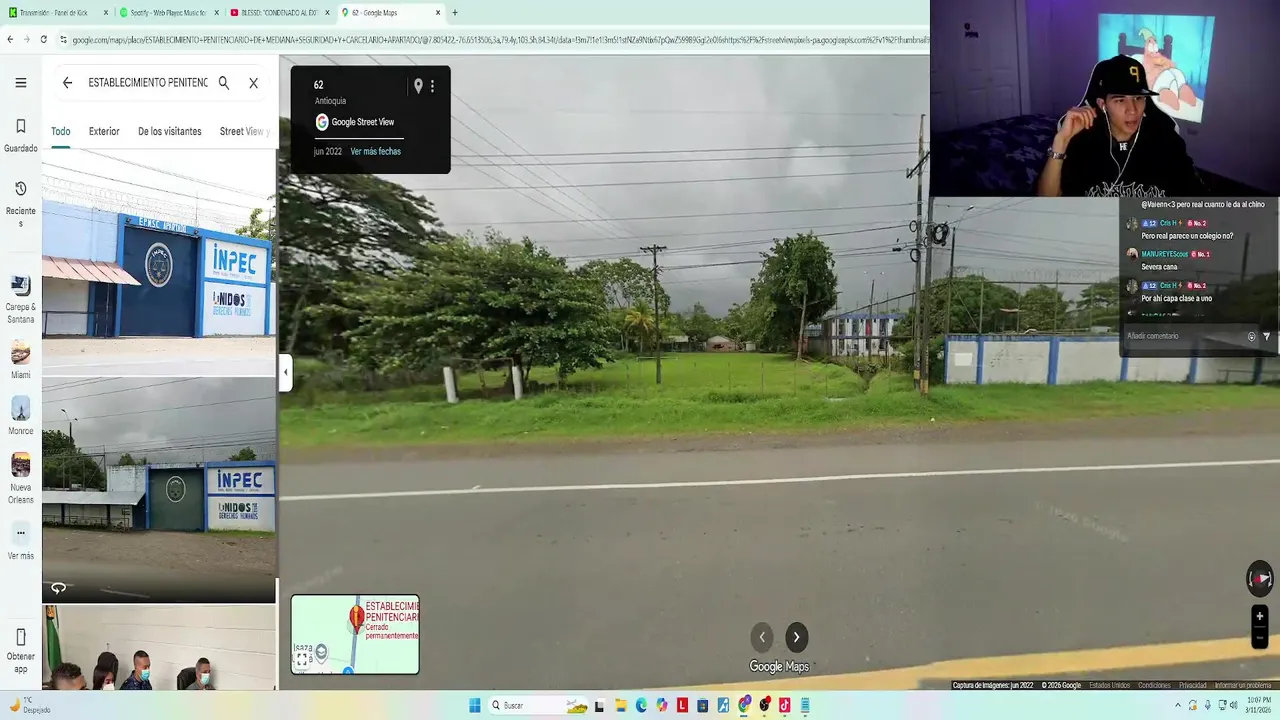Click the browser address bar URL

tap(500, 39)
